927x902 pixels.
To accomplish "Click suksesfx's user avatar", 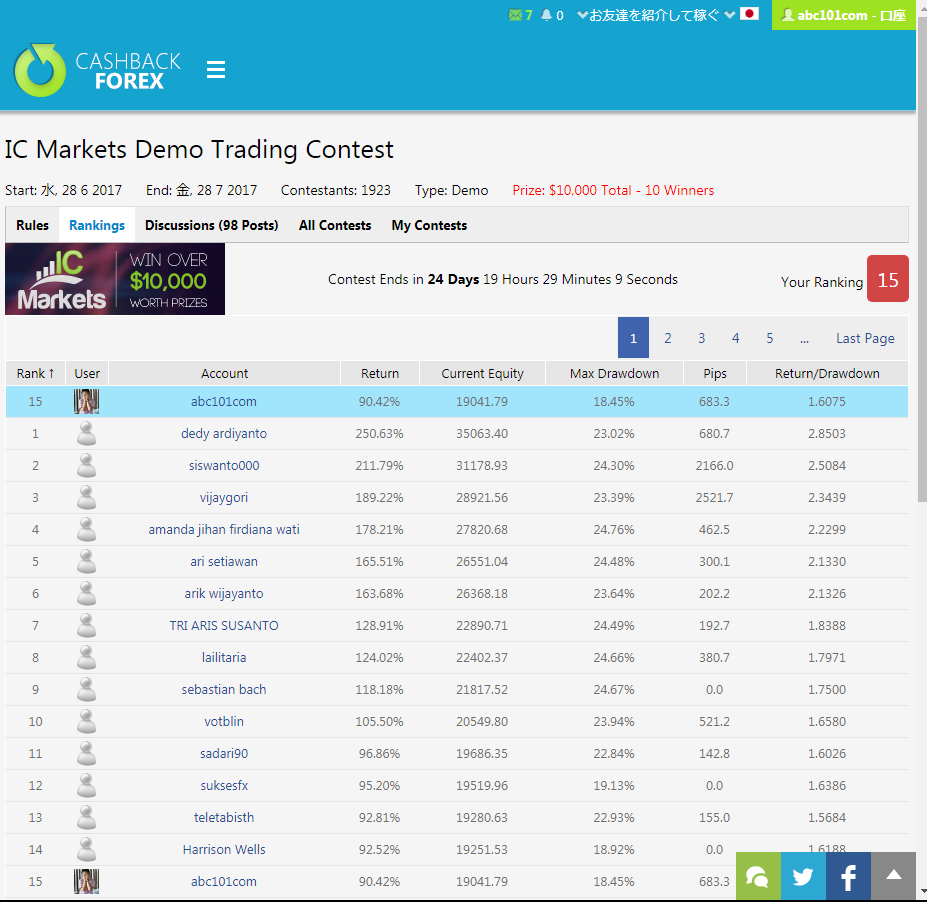I will (86, 785).
